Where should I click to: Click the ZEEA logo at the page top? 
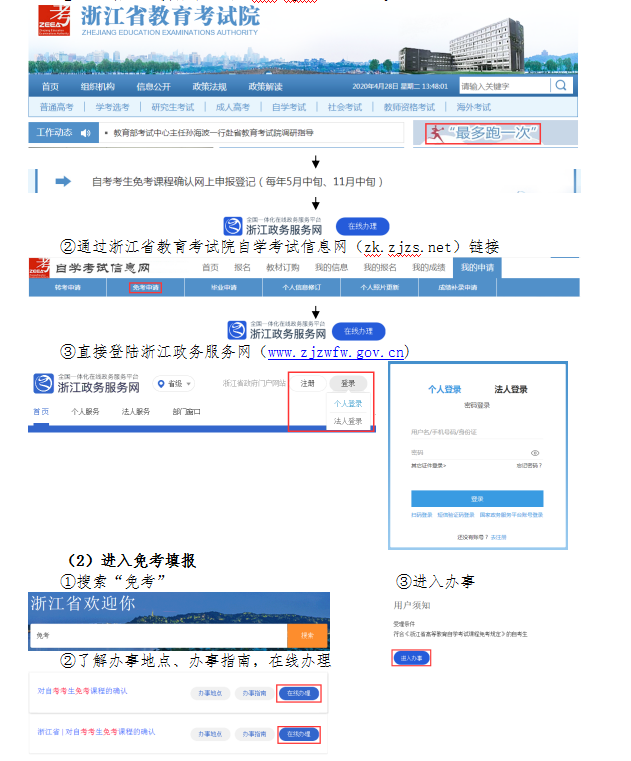point(54,20)
